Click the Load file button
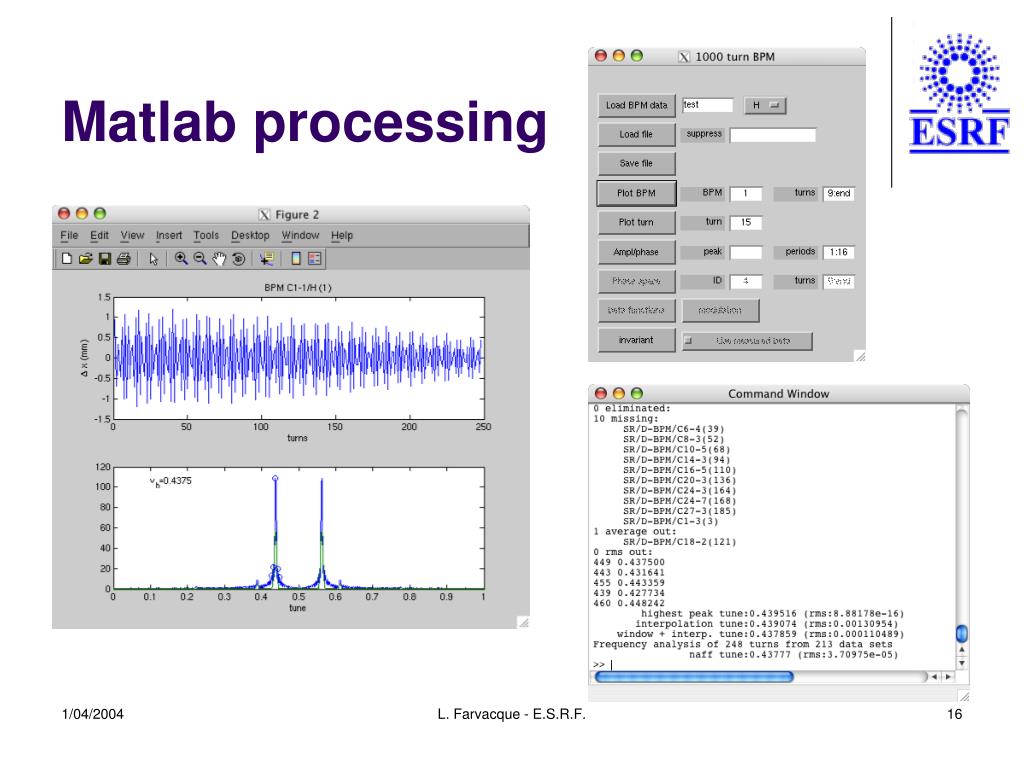The width and height of the screenshot is (1024, 768). [637, 135]
